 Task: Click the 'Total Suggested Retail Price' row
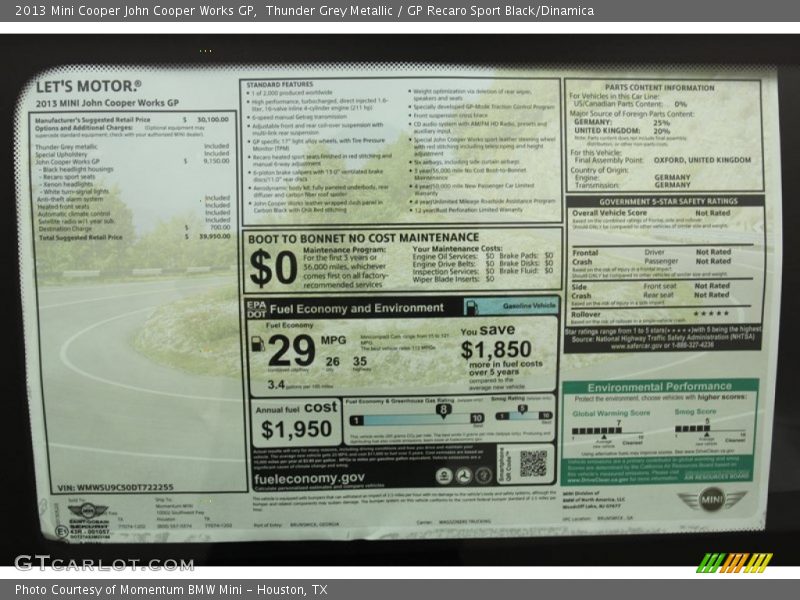[135, 237]
